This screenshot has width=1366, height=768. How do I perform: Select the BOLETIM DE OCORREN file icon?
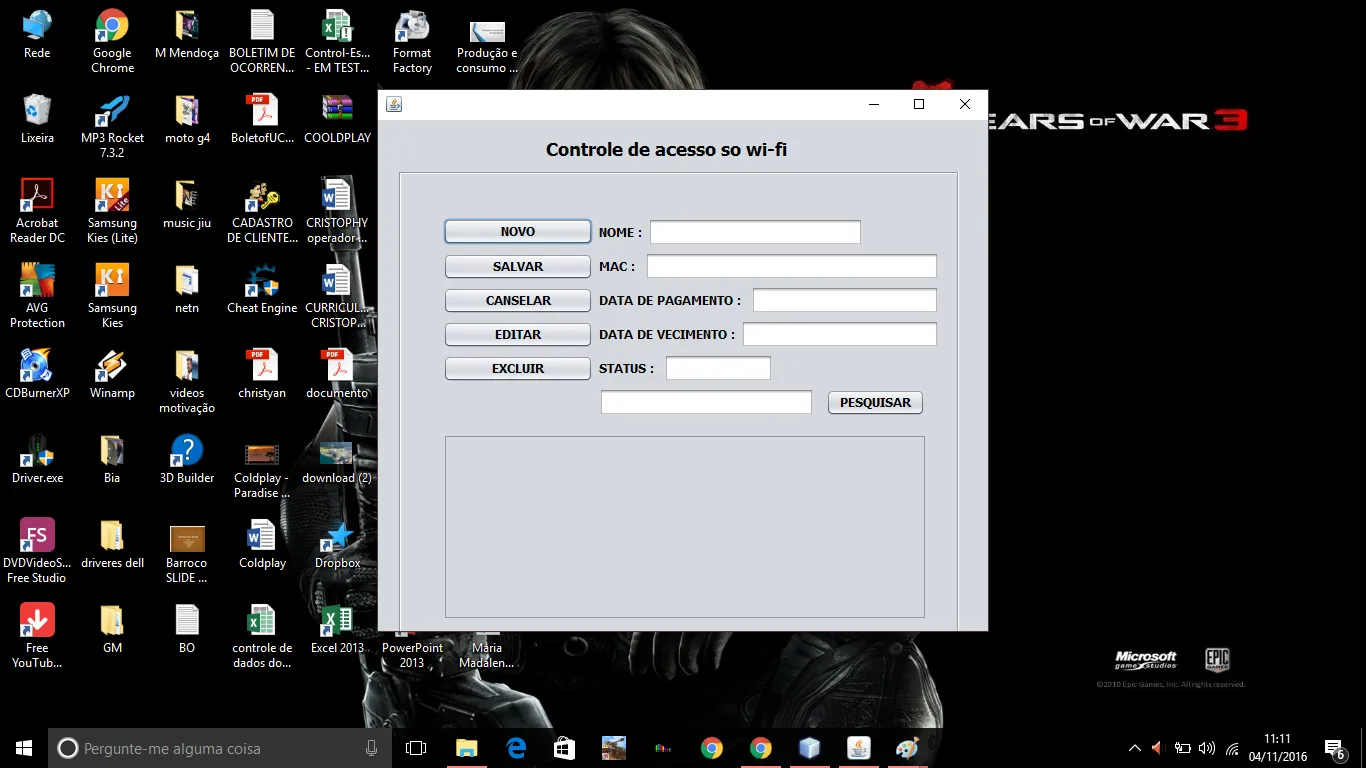tap(262, 42)
